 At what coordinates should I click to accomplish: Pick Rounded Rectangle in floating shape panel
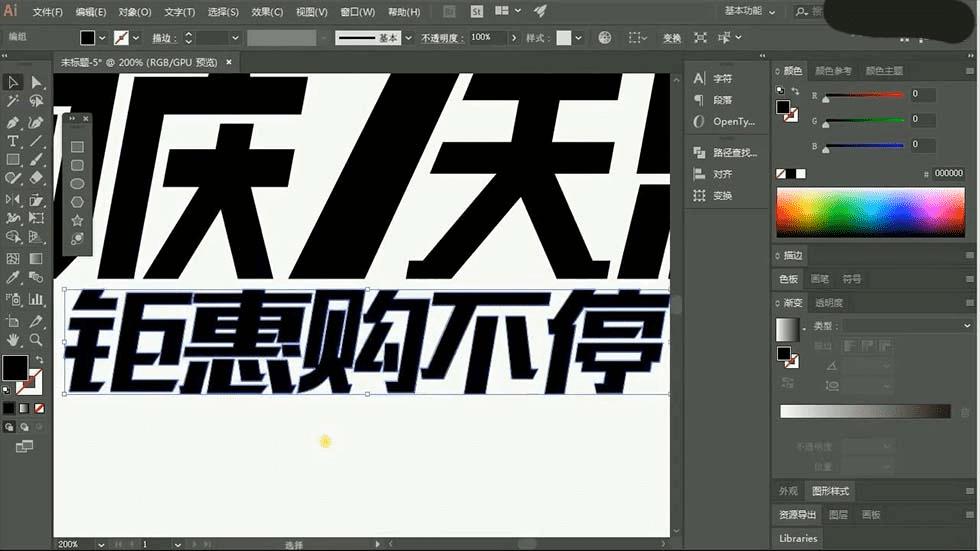77,165
